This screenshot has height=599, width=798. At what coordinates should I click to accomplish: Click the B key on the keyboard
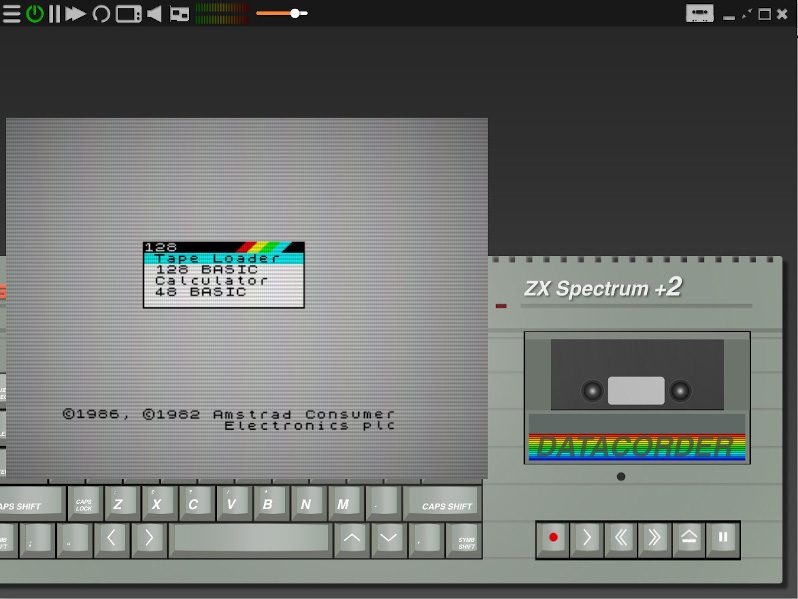[271, 503]
